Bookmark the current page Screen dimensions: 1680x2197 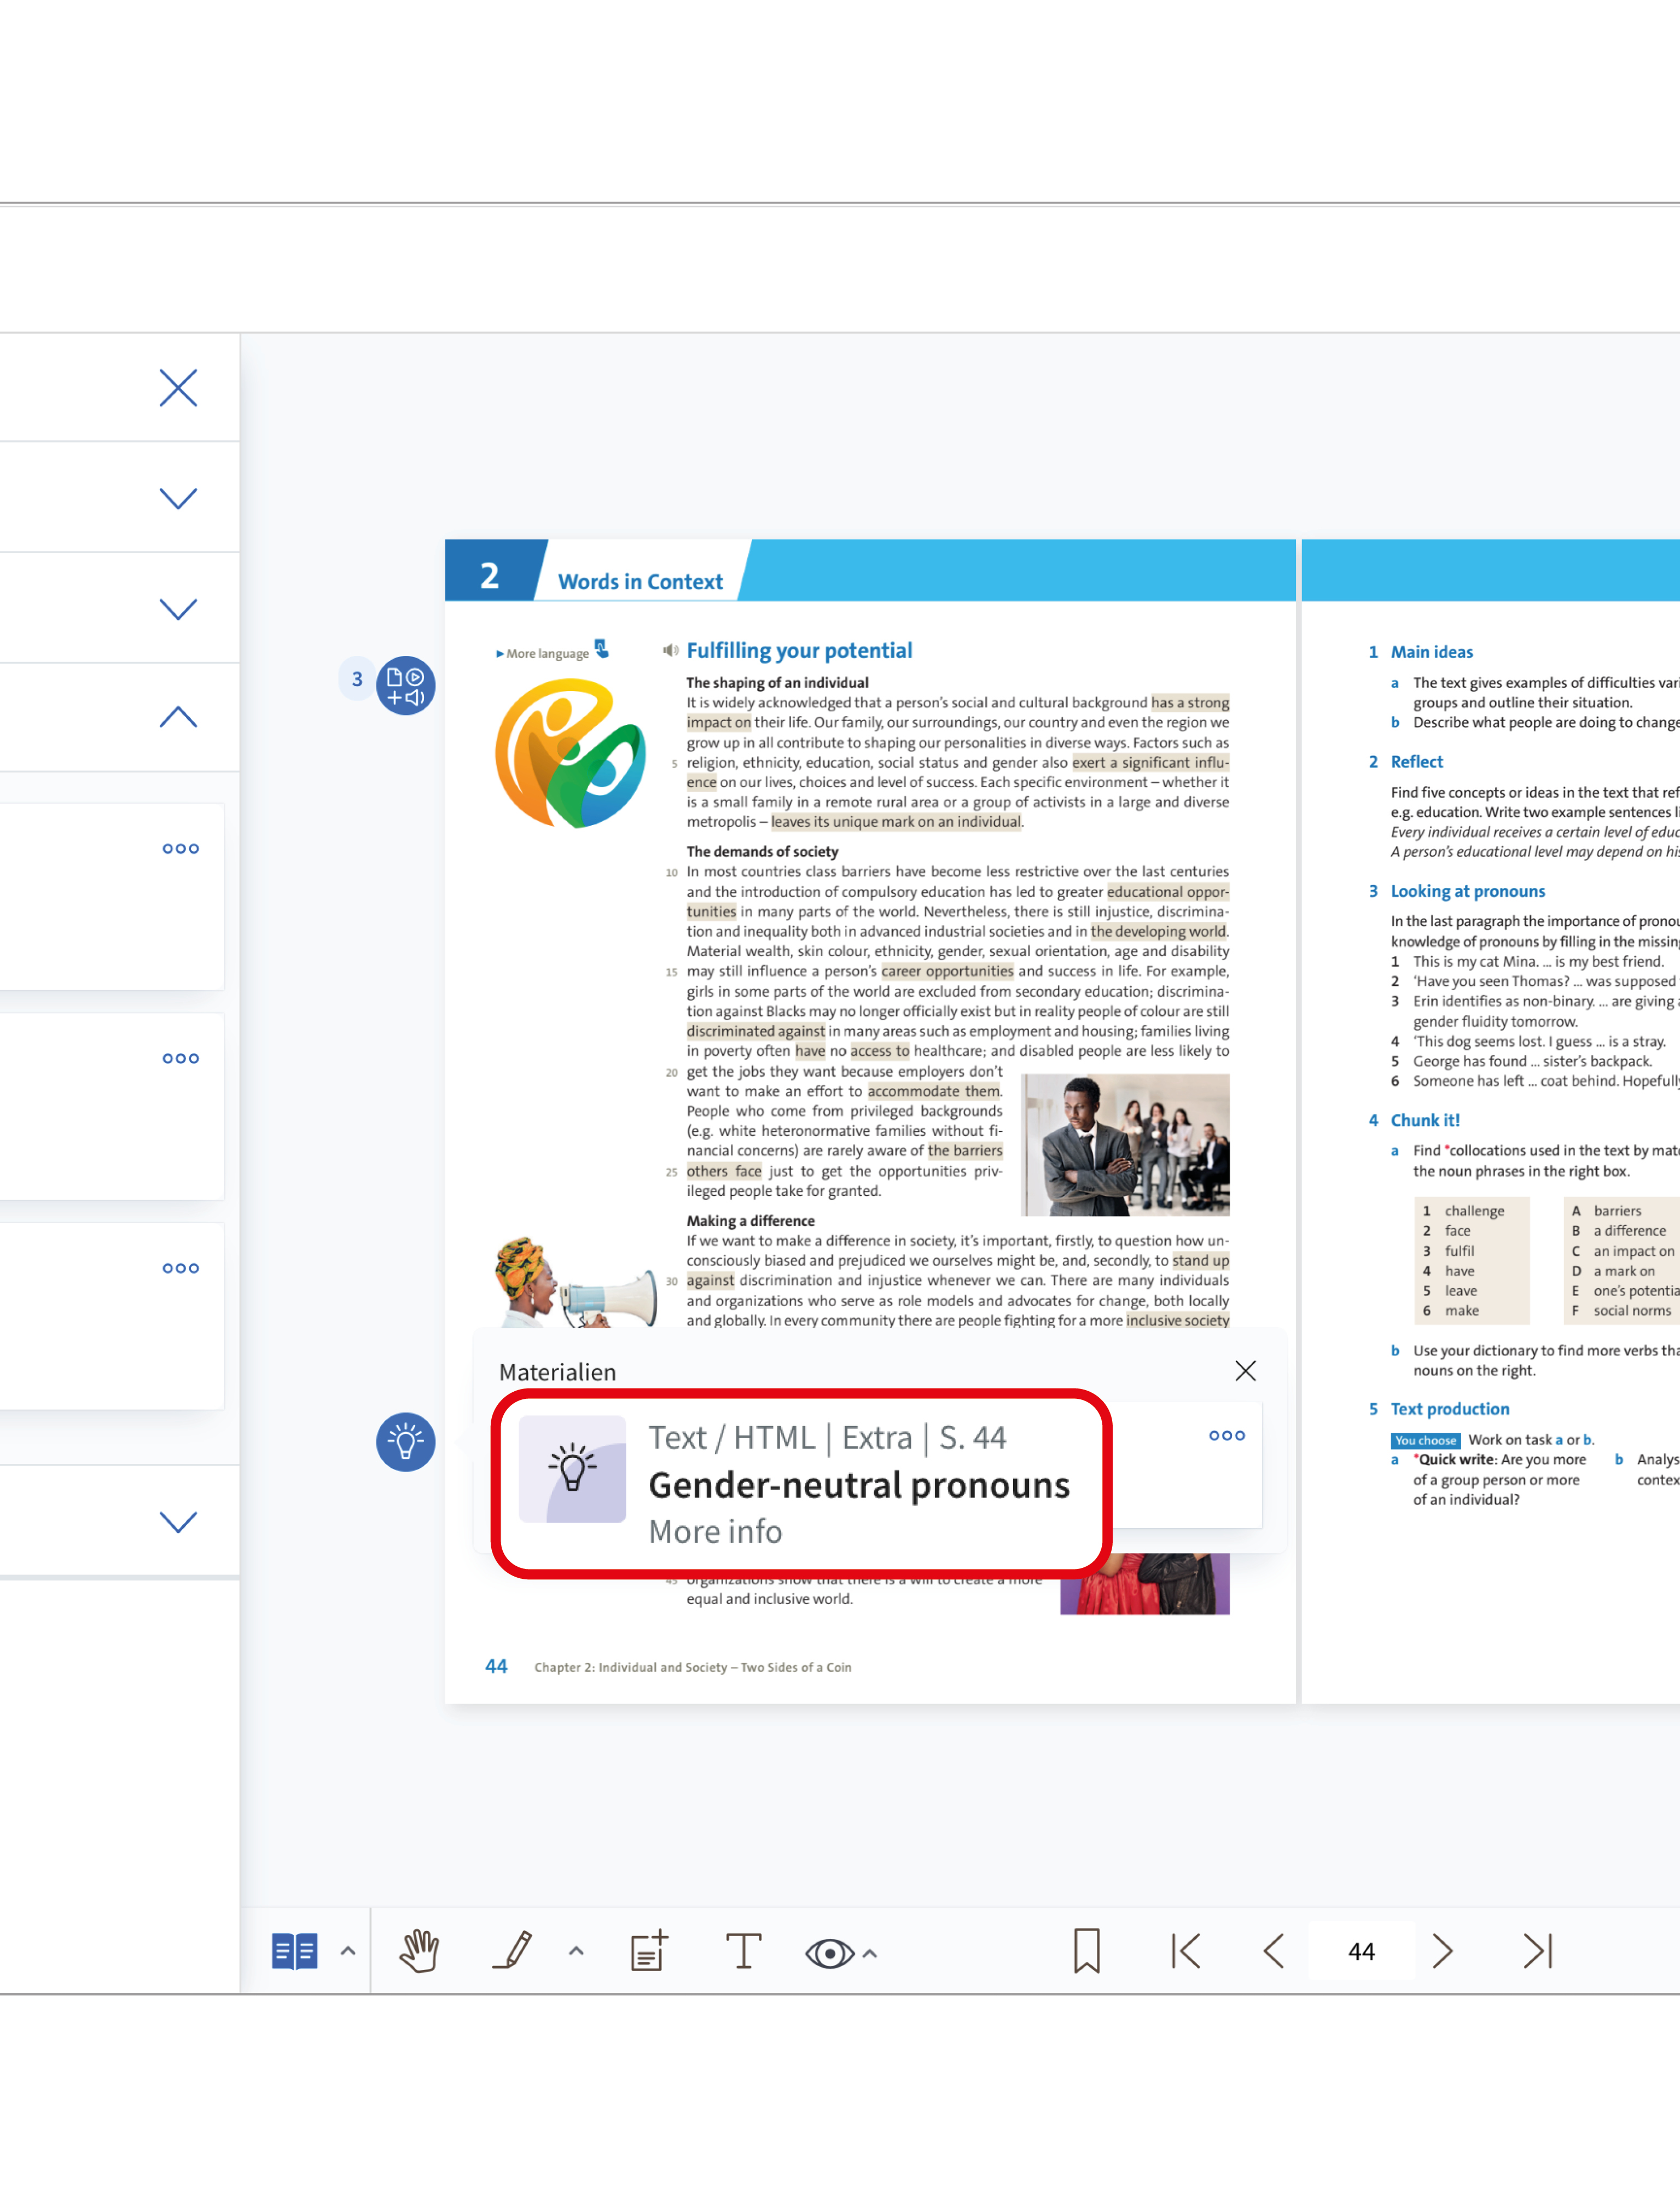(1086, 1950)
